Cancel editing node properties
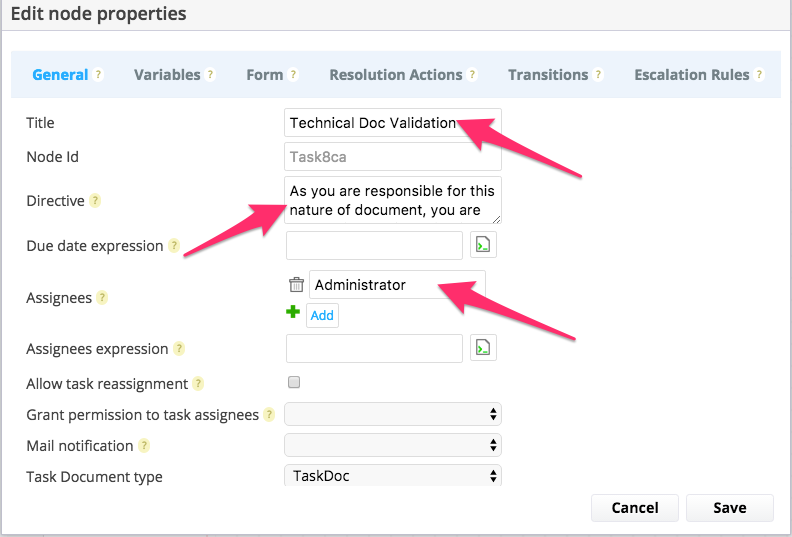Viewport: 792px width, 537px height. (635, 508)
